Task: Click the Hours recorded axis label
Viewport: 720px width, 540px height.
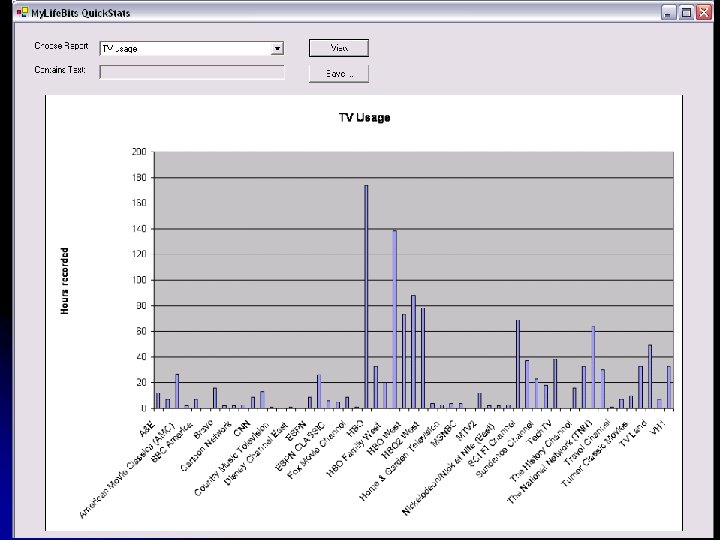Action: click(65, 281)
